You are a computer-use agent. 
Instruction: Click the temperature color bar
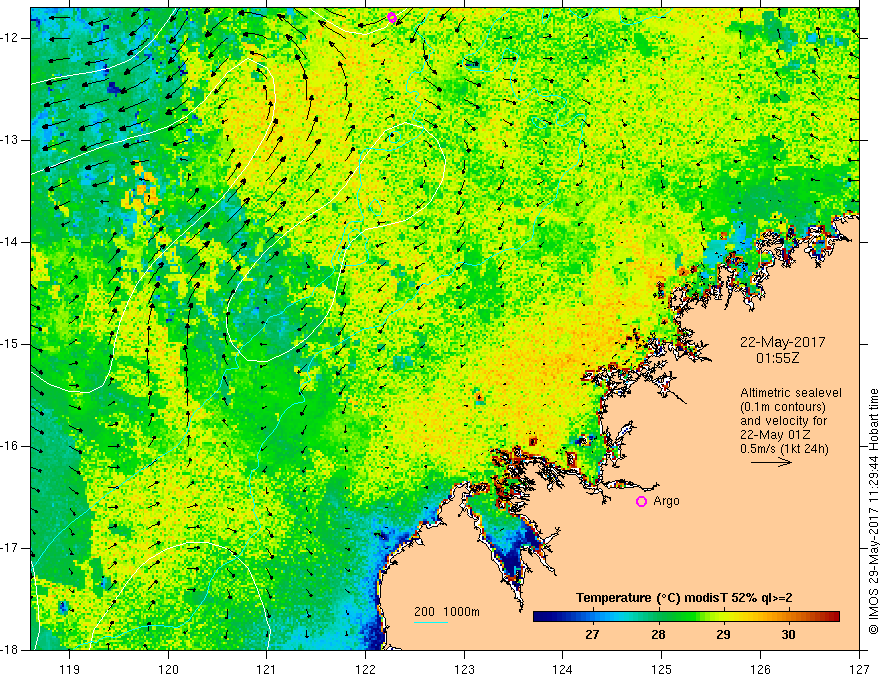(x=686, y=617)
